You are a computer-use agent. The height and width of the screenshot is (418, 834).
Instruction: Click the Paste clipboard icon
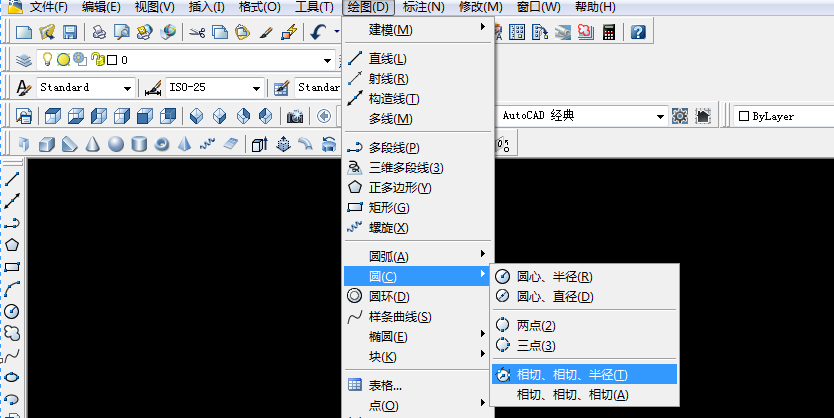[x=243, y=32]
